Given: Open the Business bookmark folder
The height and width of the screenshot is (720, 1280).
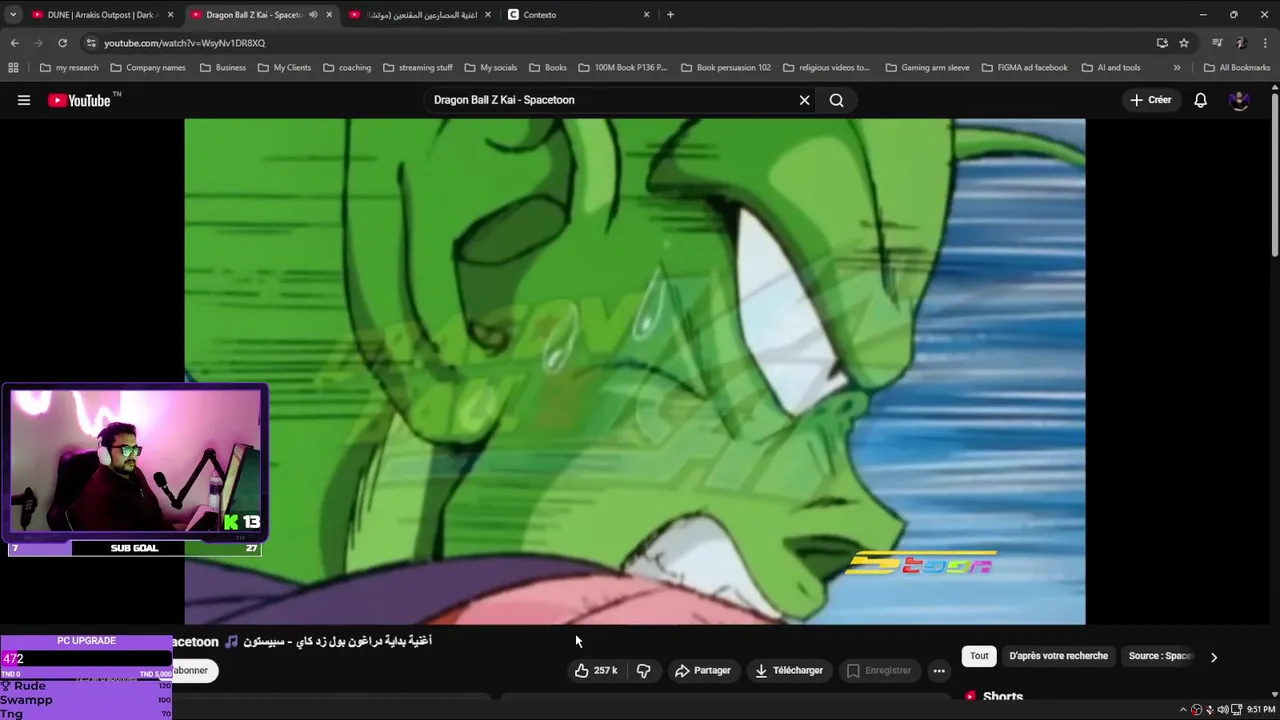Looking at the screenshot, I should (223, 68).
